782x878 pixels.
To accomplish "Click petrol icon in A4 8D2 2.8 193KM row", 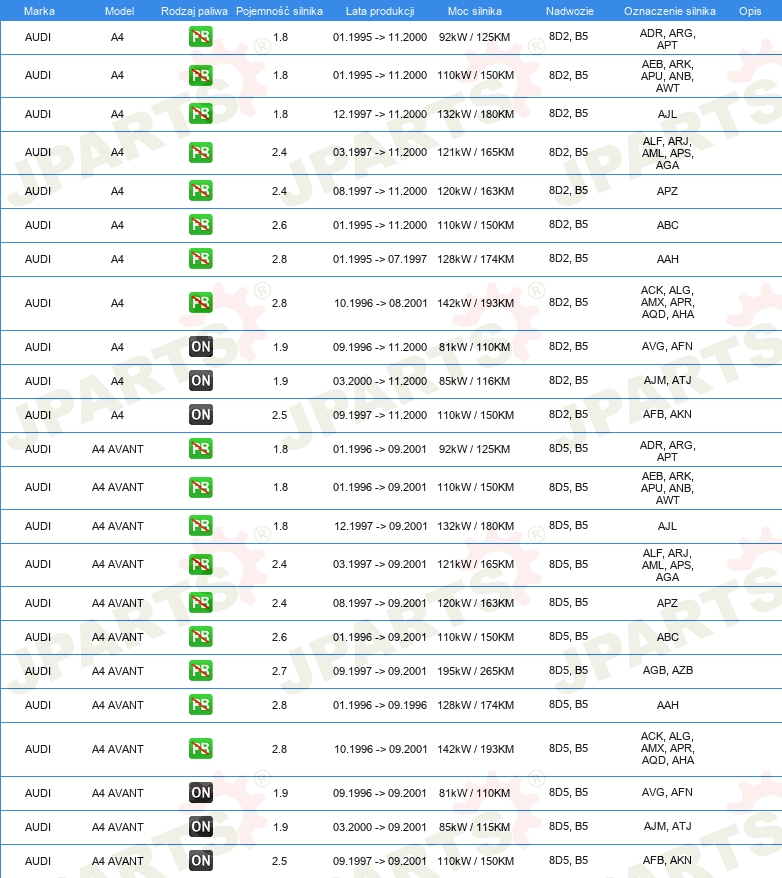I will tap(200, 303).
